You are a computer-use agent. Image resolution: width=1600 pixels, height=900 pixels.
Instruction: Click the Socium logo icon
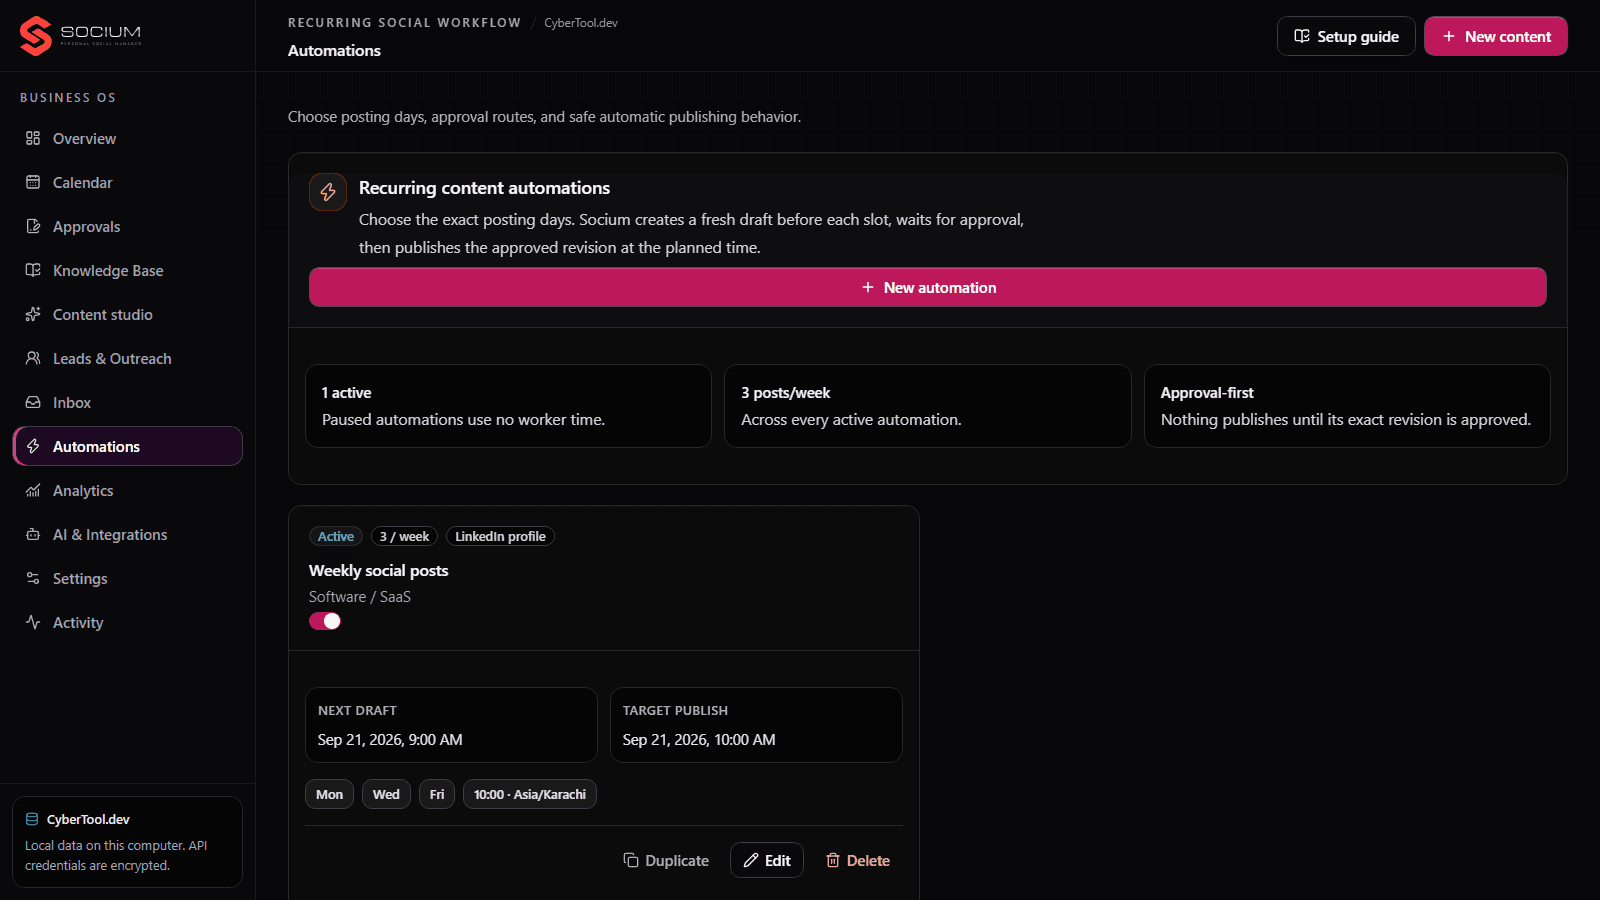pyautogui.click(x=36, y=36)
